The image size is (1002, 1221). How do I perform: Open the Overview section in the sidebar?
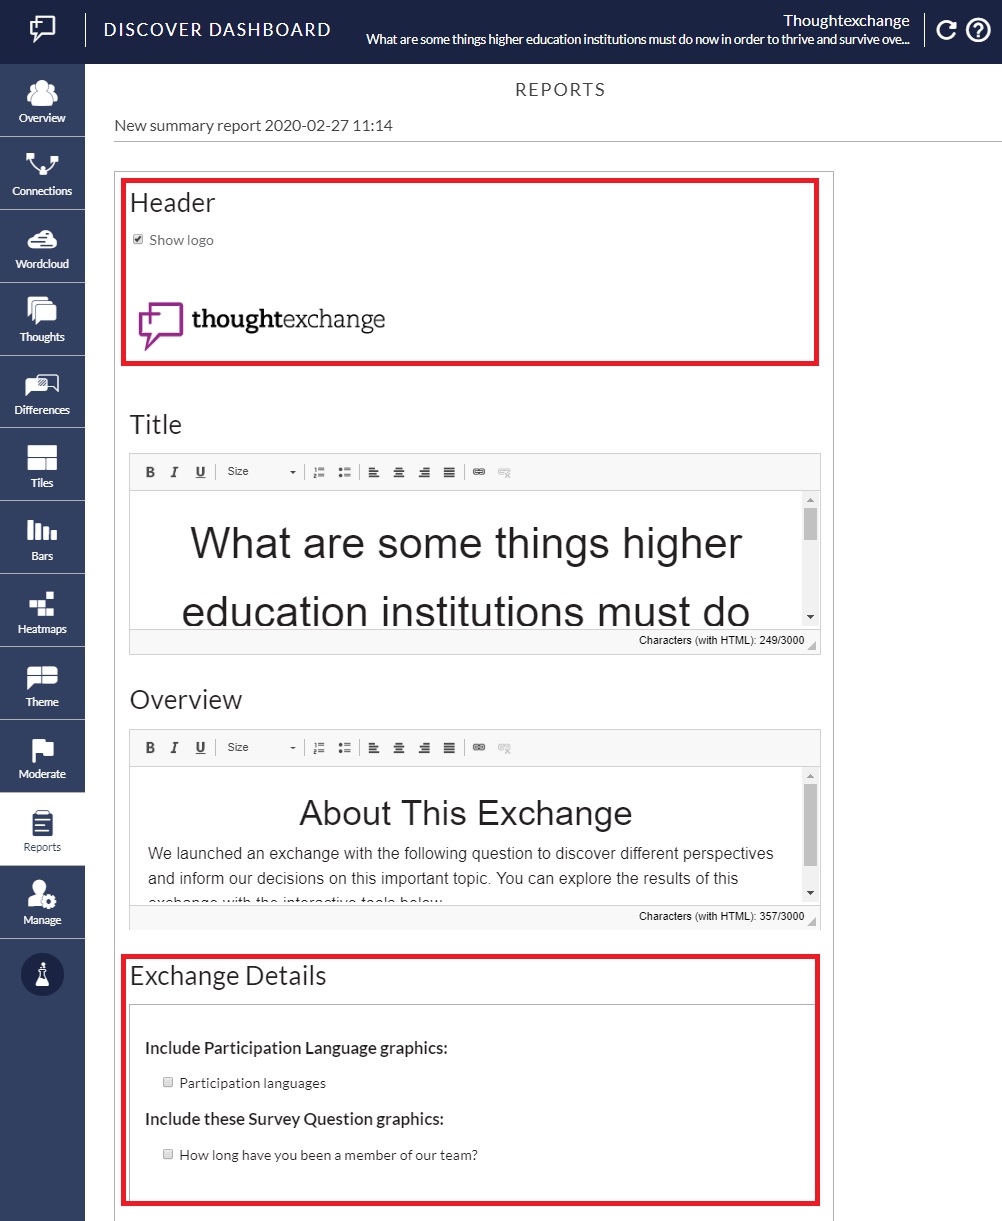pos(42,101)
